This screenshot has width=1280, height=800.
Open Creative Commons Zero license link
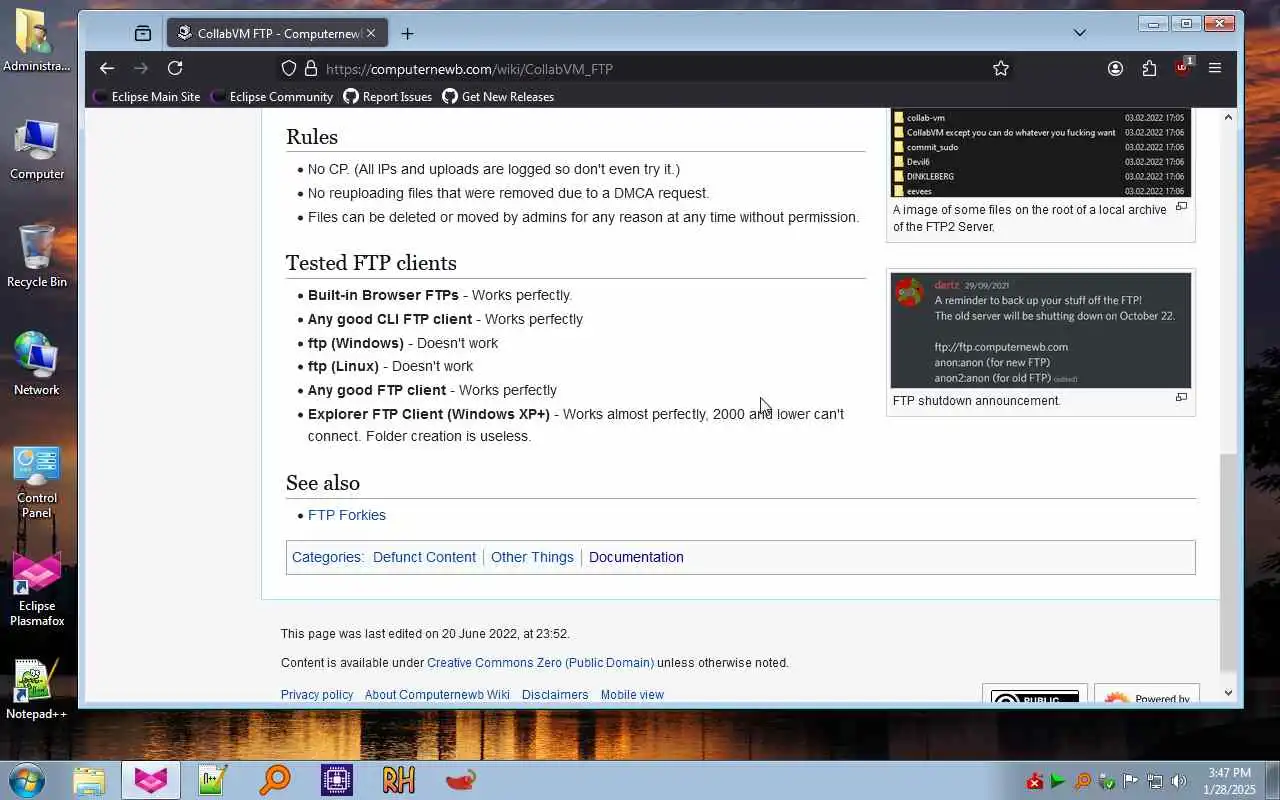[x=540, y=663]
